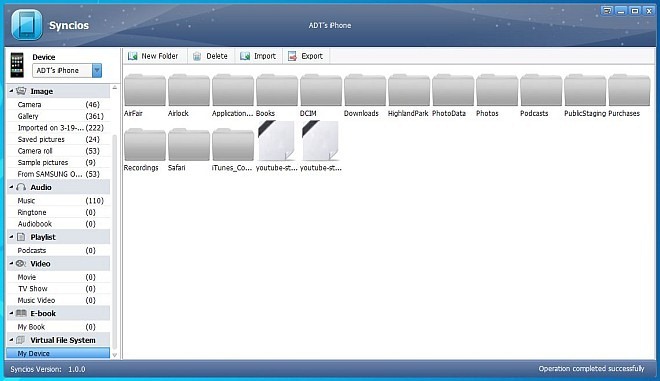The width and height of the screenshot is (660, 381).
Task: Open the My Book e-book category
Action: click(59, 327)
